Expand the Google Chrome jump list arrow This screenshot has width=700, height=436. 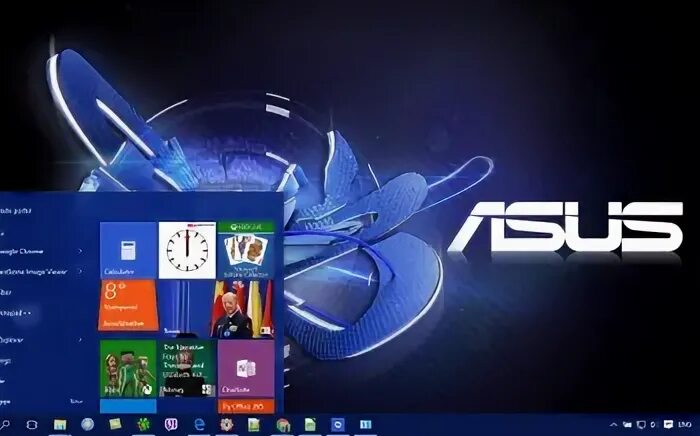pos(80,251)
